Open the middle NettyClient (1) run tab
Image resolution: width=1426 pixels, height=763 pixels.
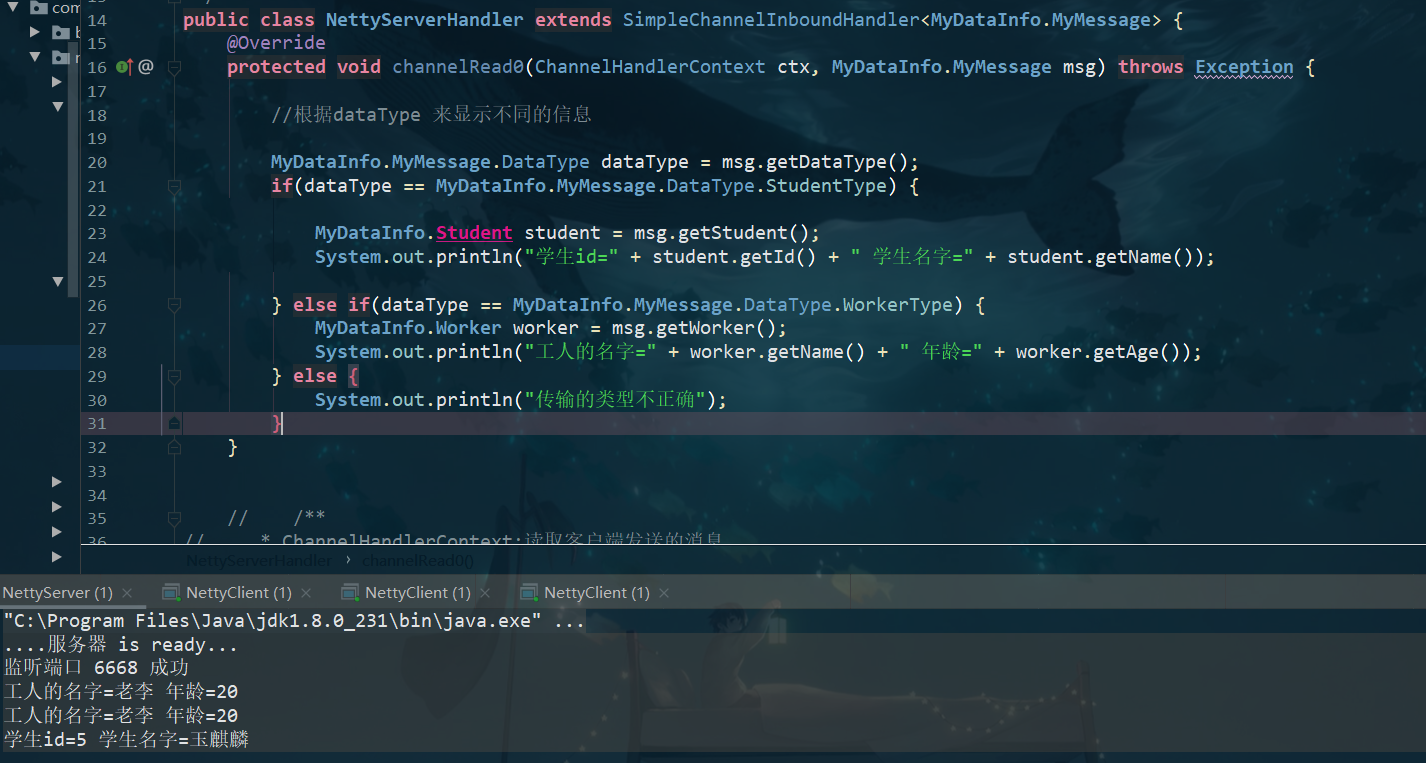[x=418, y=593]
